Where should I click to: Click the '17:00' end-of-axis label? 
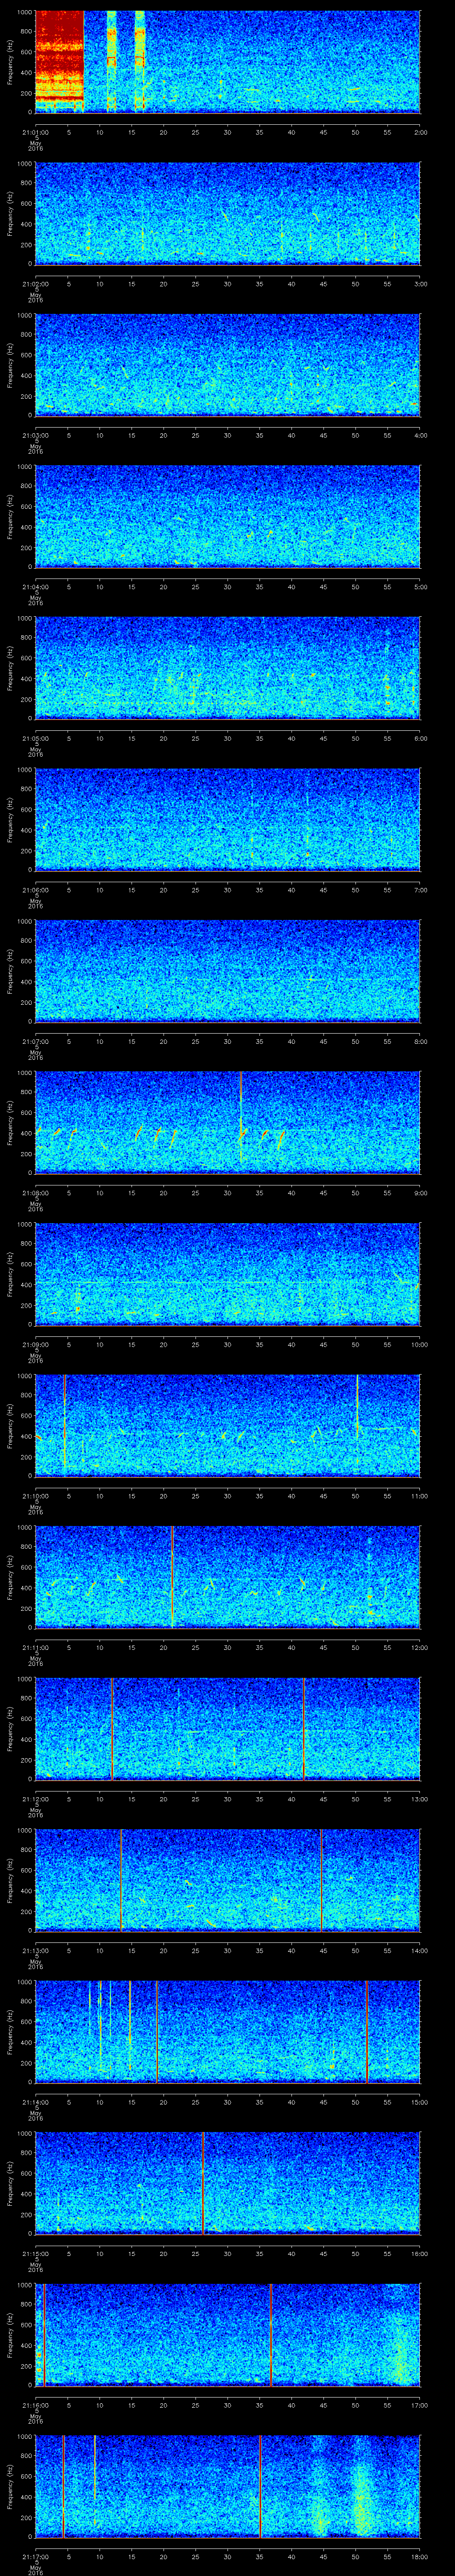[x=420, y=2405]
